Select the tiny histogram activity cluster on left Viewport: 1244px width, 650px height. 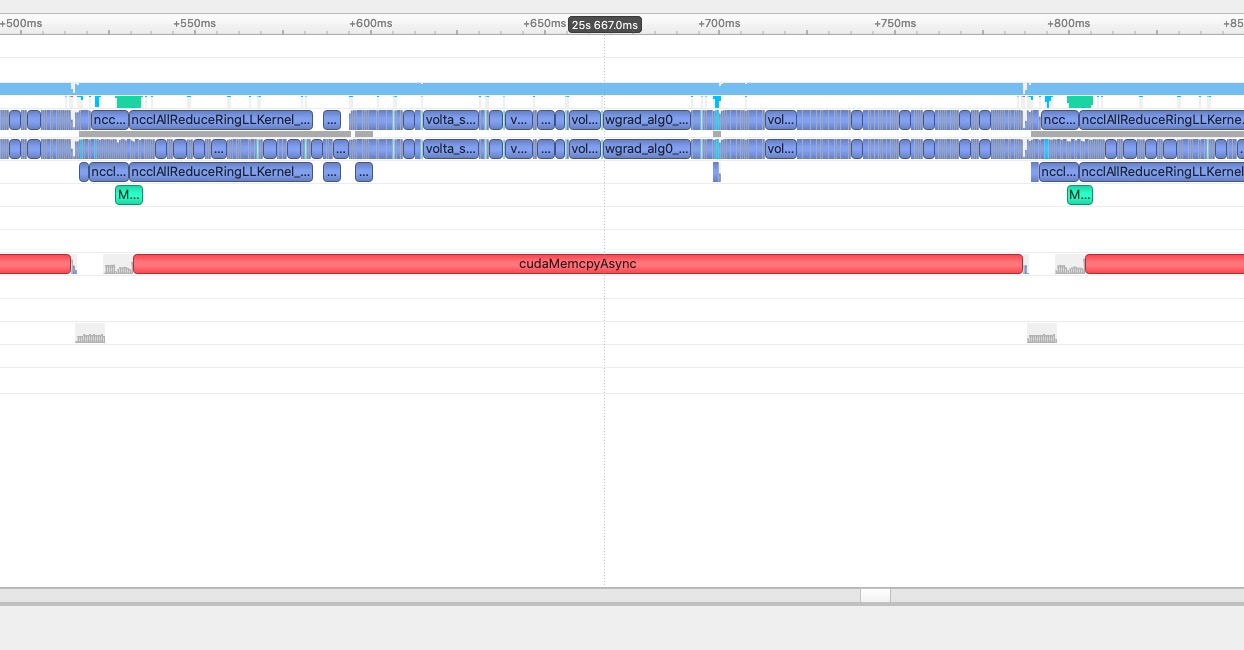pos(90,334)
